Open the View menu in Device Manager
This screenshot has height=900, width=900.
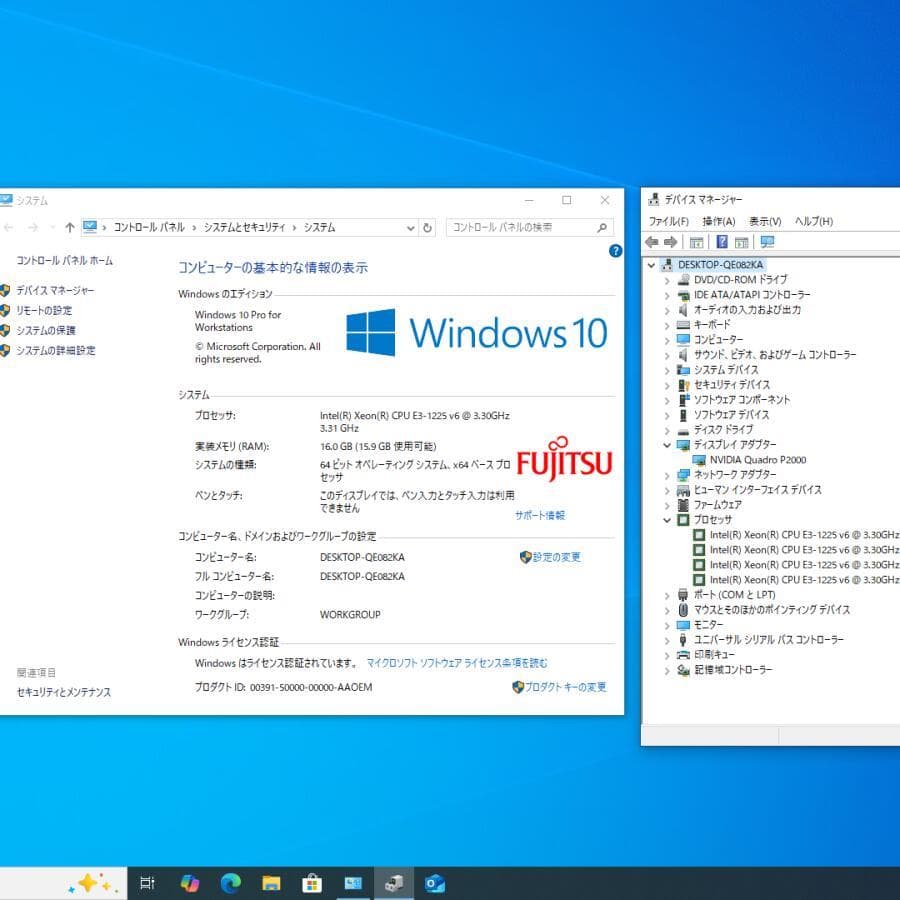pyautogui.click(x=763, y=221)
